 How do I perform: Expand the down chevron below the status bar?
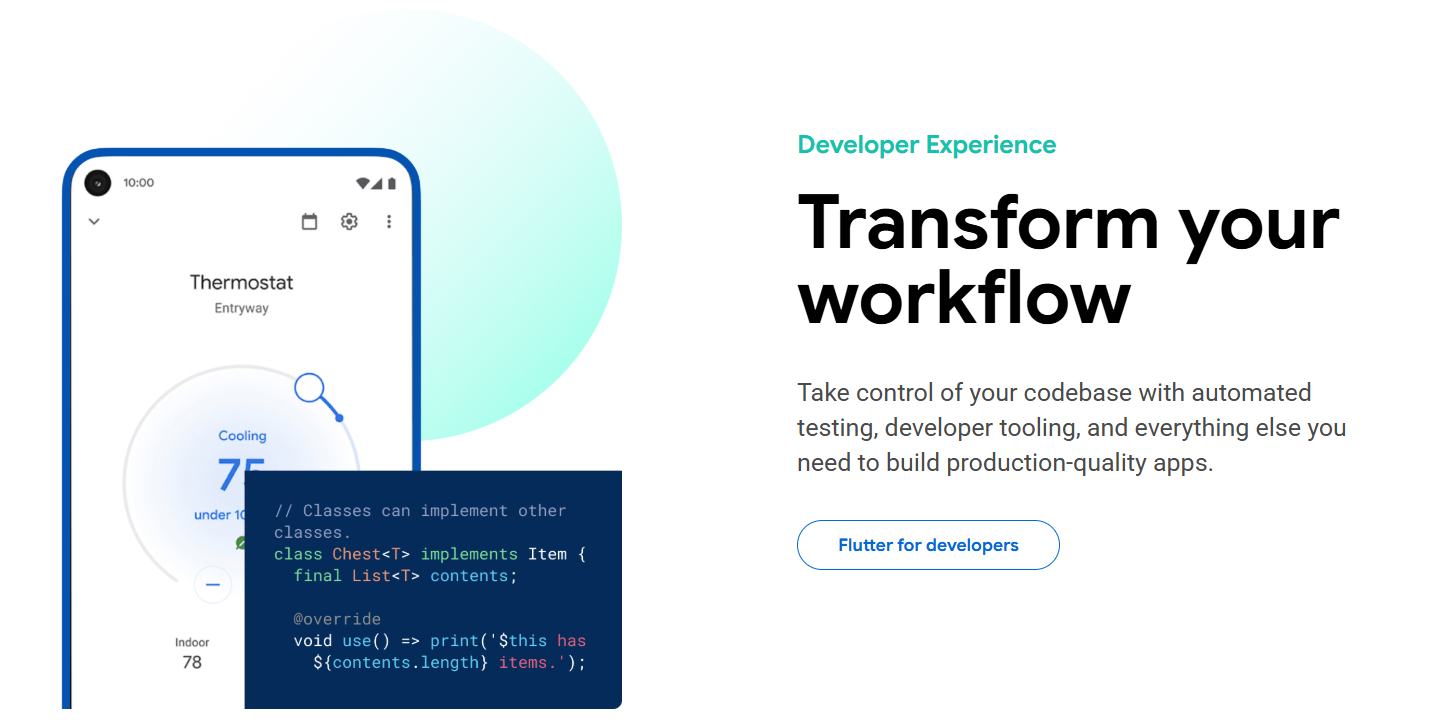[x=93, y=221]
